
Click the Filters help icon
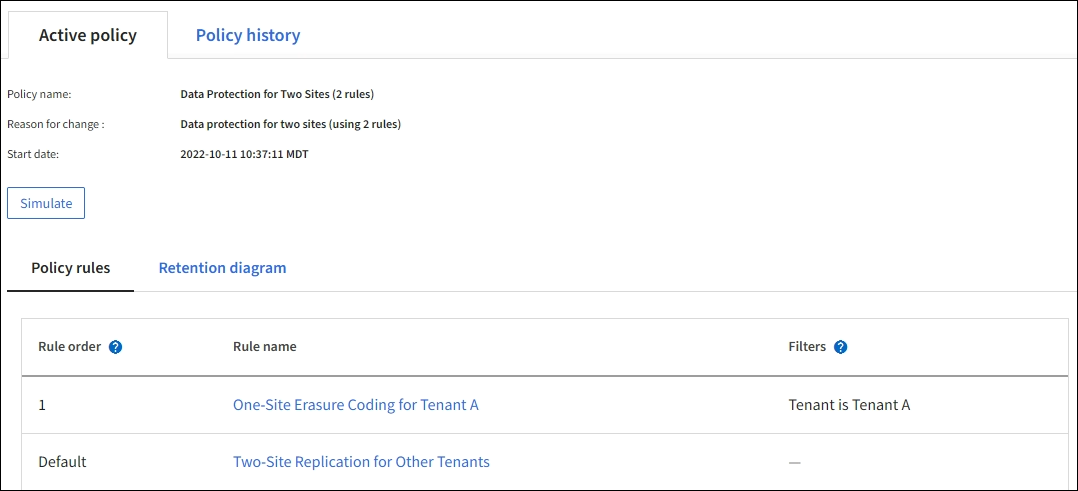pyautogui.click(x=840, y=347)
